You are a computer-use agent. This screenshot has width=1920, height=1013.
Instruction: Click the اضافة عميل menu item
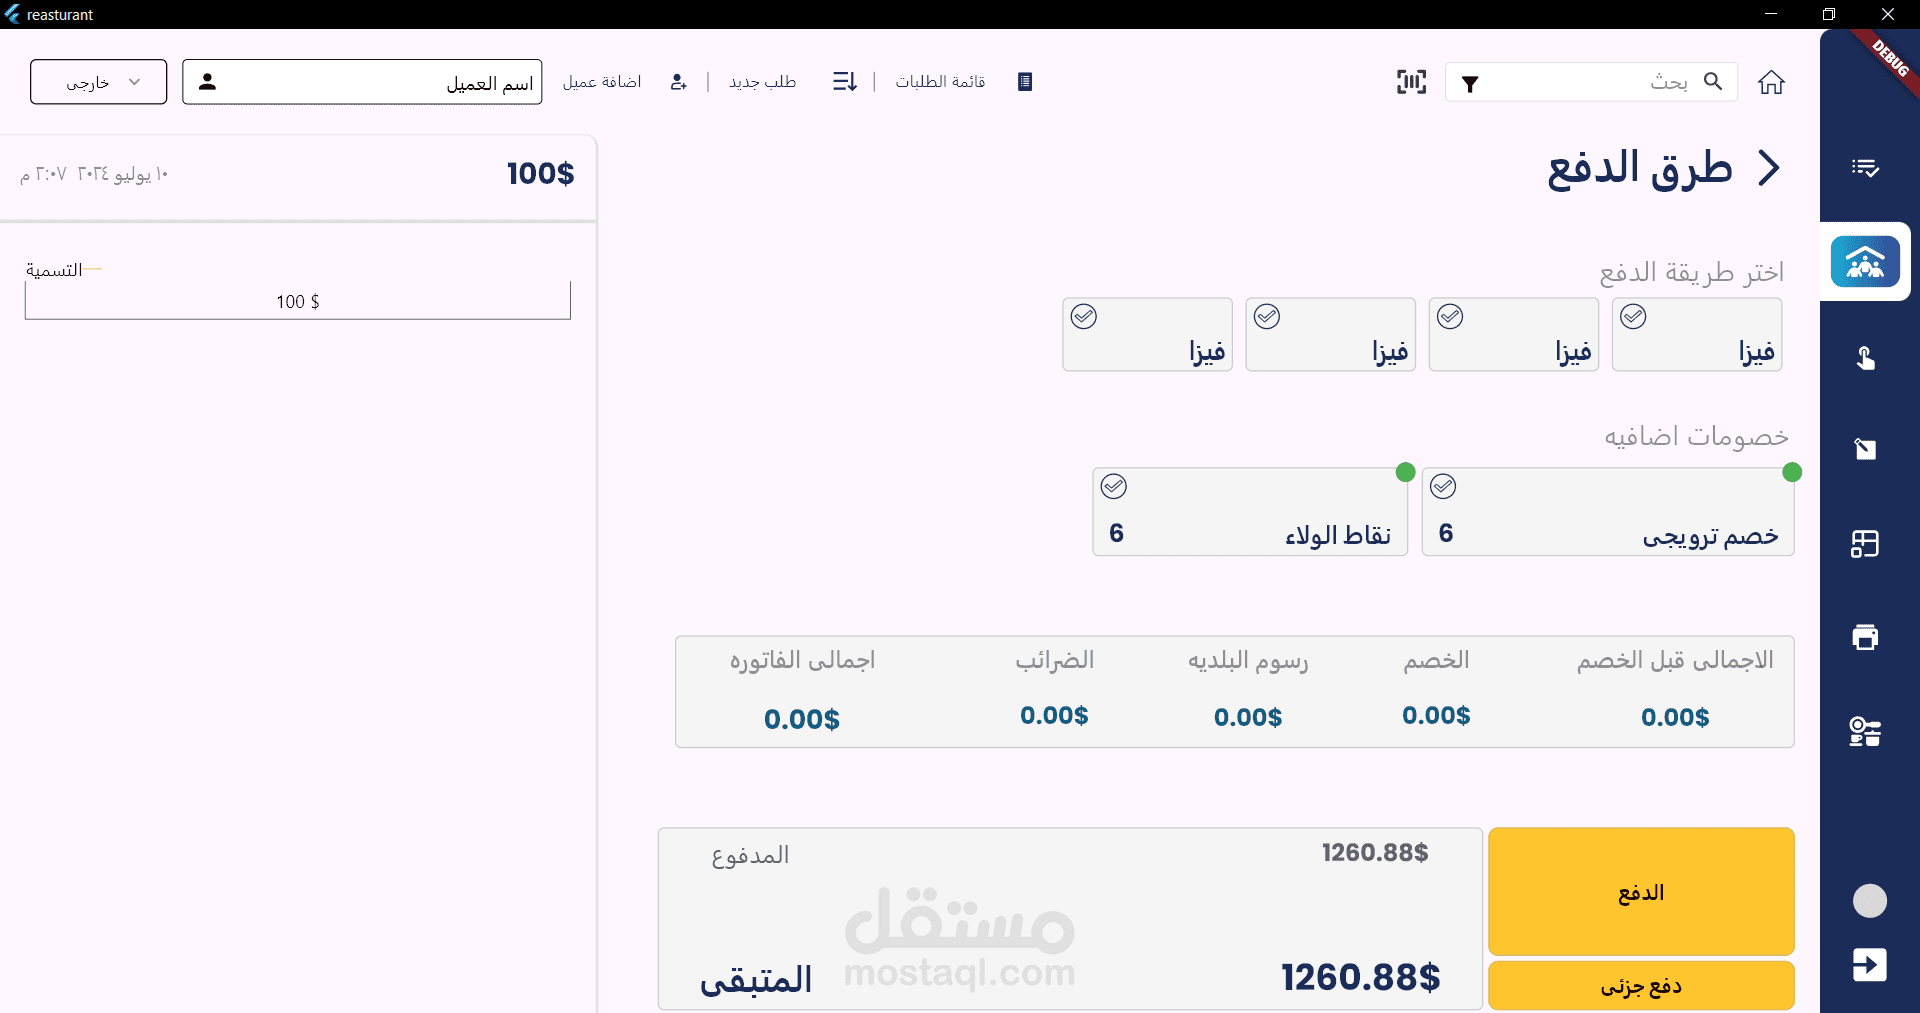602,82
